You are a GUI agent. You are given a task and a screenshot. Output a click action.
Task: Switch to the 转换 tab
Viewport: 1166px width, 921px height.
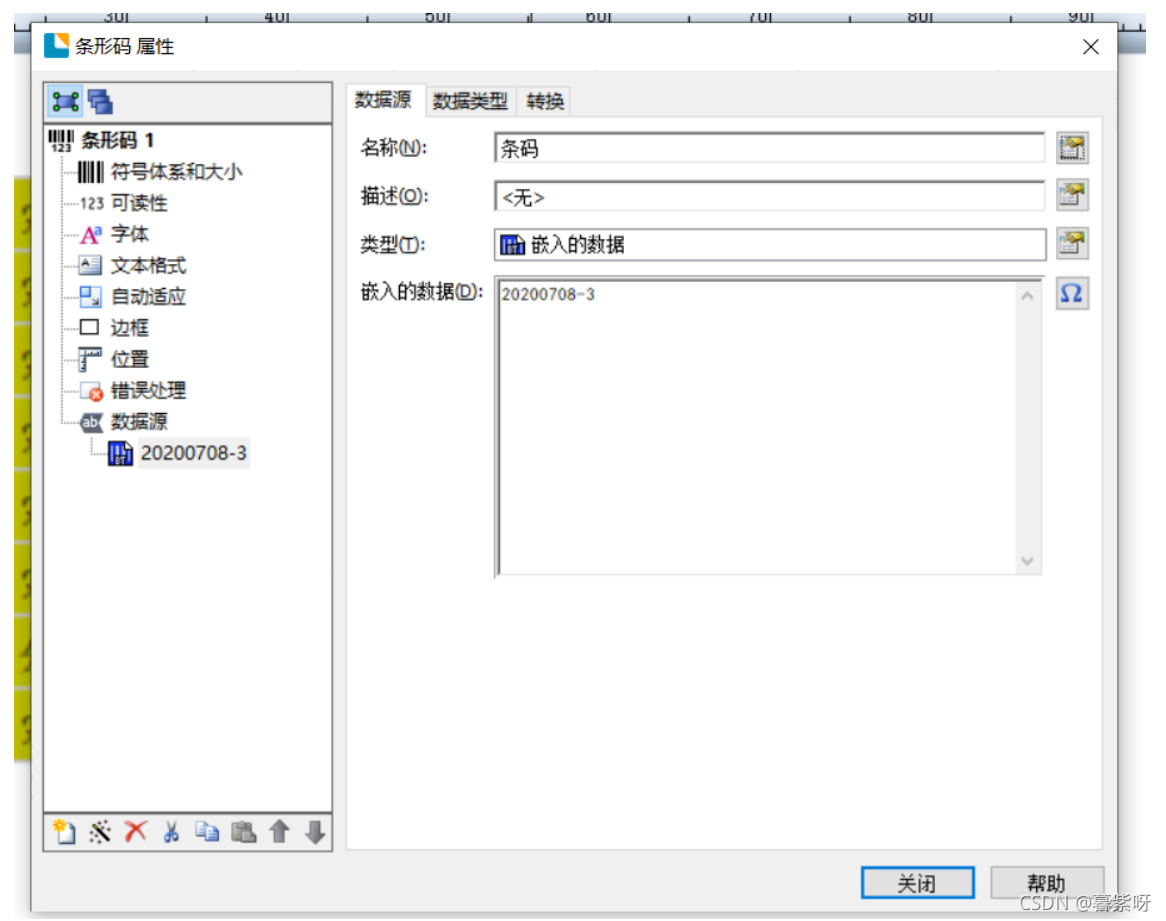pyautogui.click(x=545, y=101)
